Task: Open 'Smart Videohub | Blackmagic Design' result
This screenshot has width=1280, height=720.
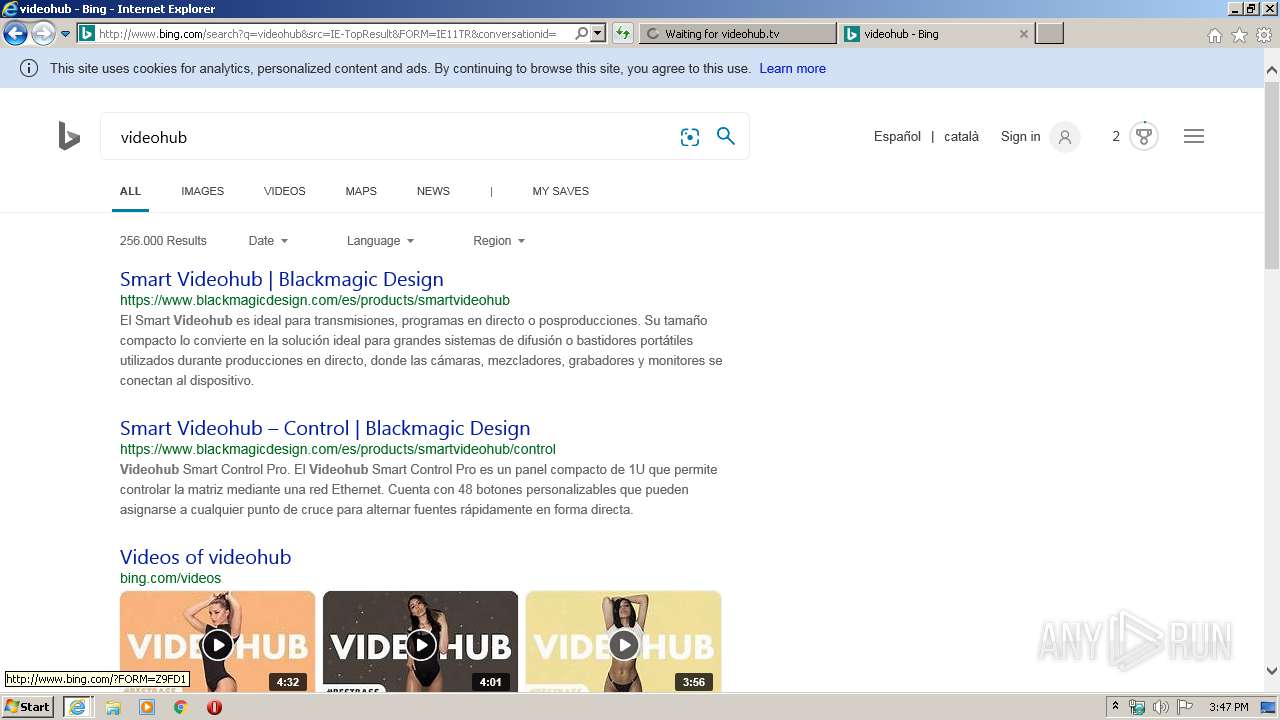Action: (x=282, y=279)
